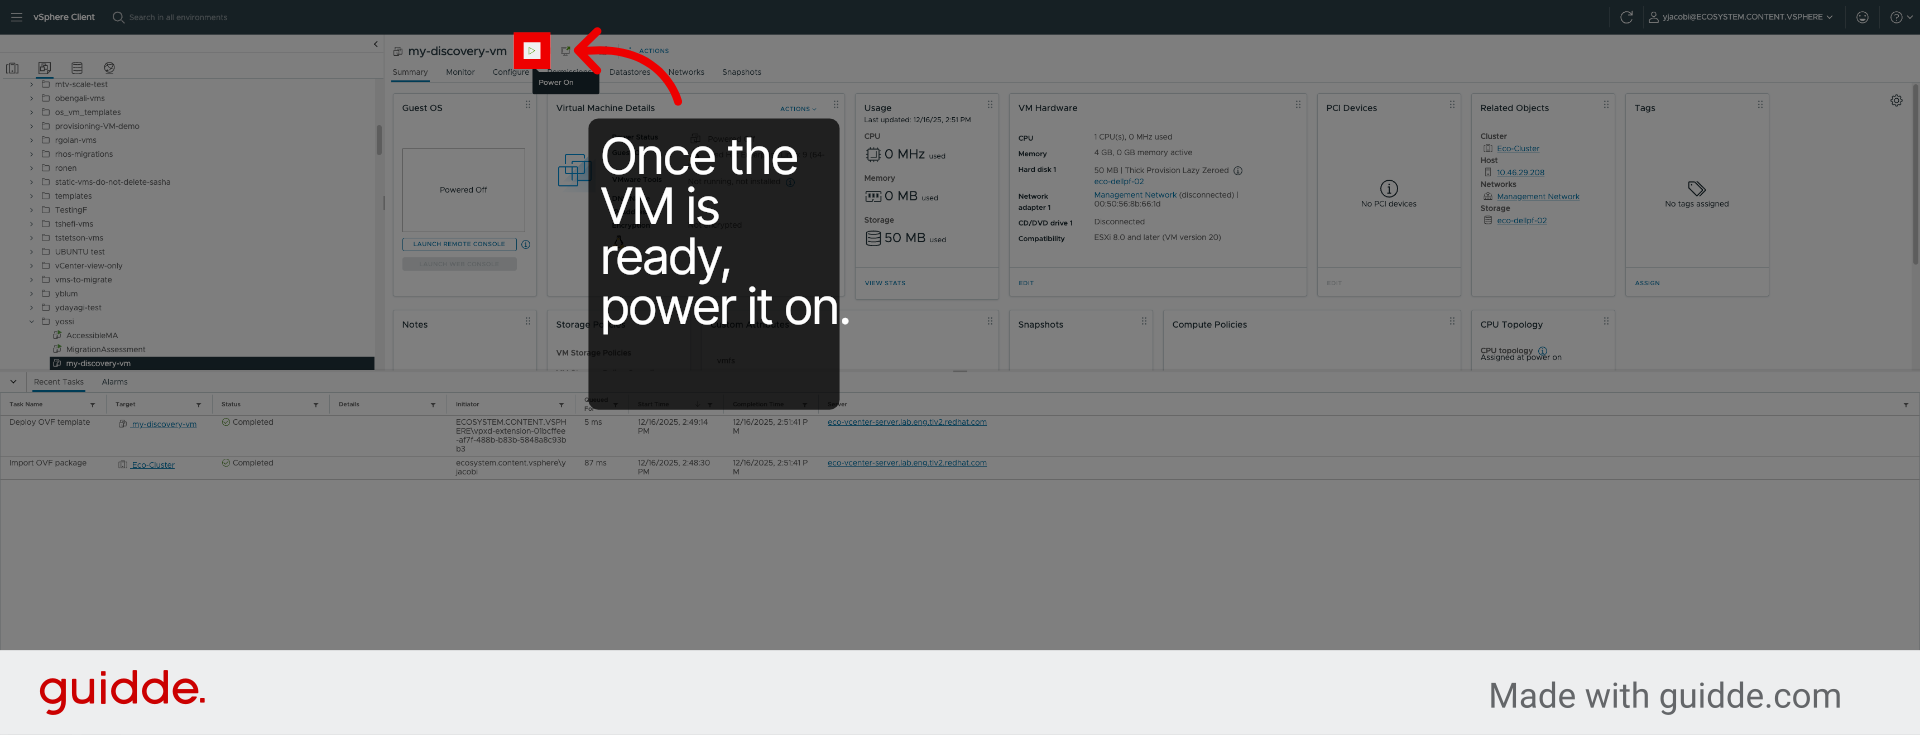
Task: Click View Stats in Usage card
Action: [x=885, y=283]
